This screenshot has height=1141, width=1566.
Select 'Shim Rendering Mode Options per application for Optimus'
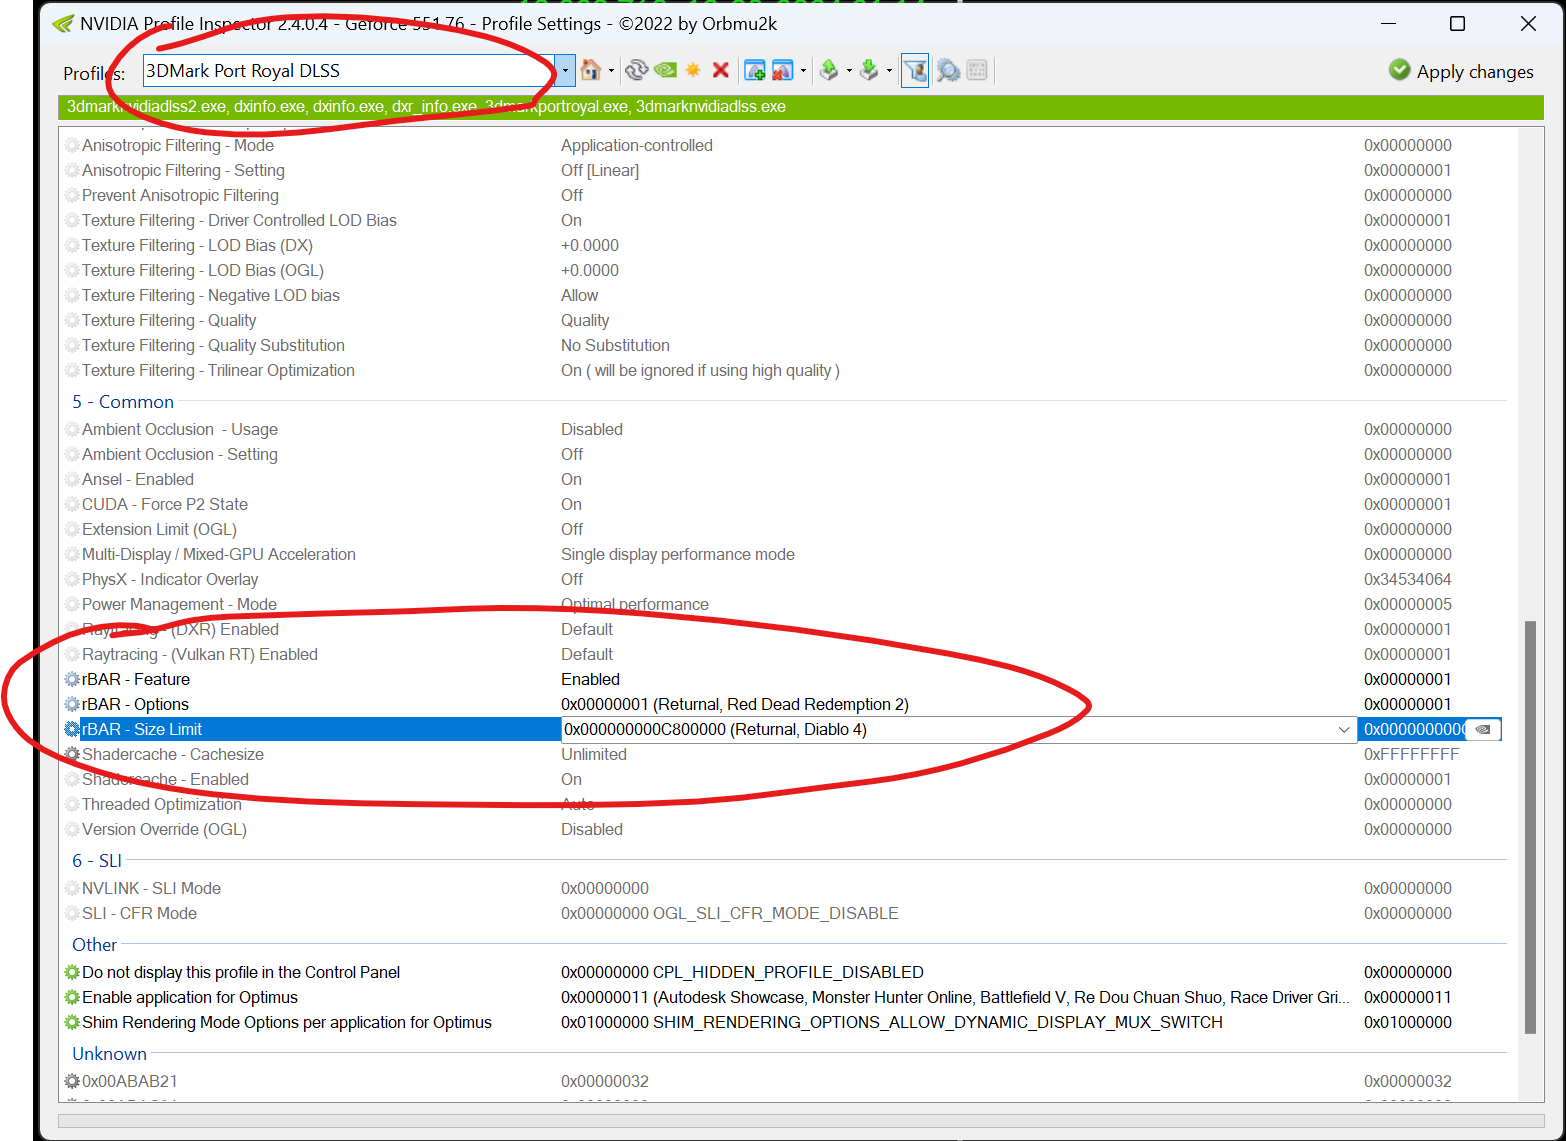pos(287,1023)
